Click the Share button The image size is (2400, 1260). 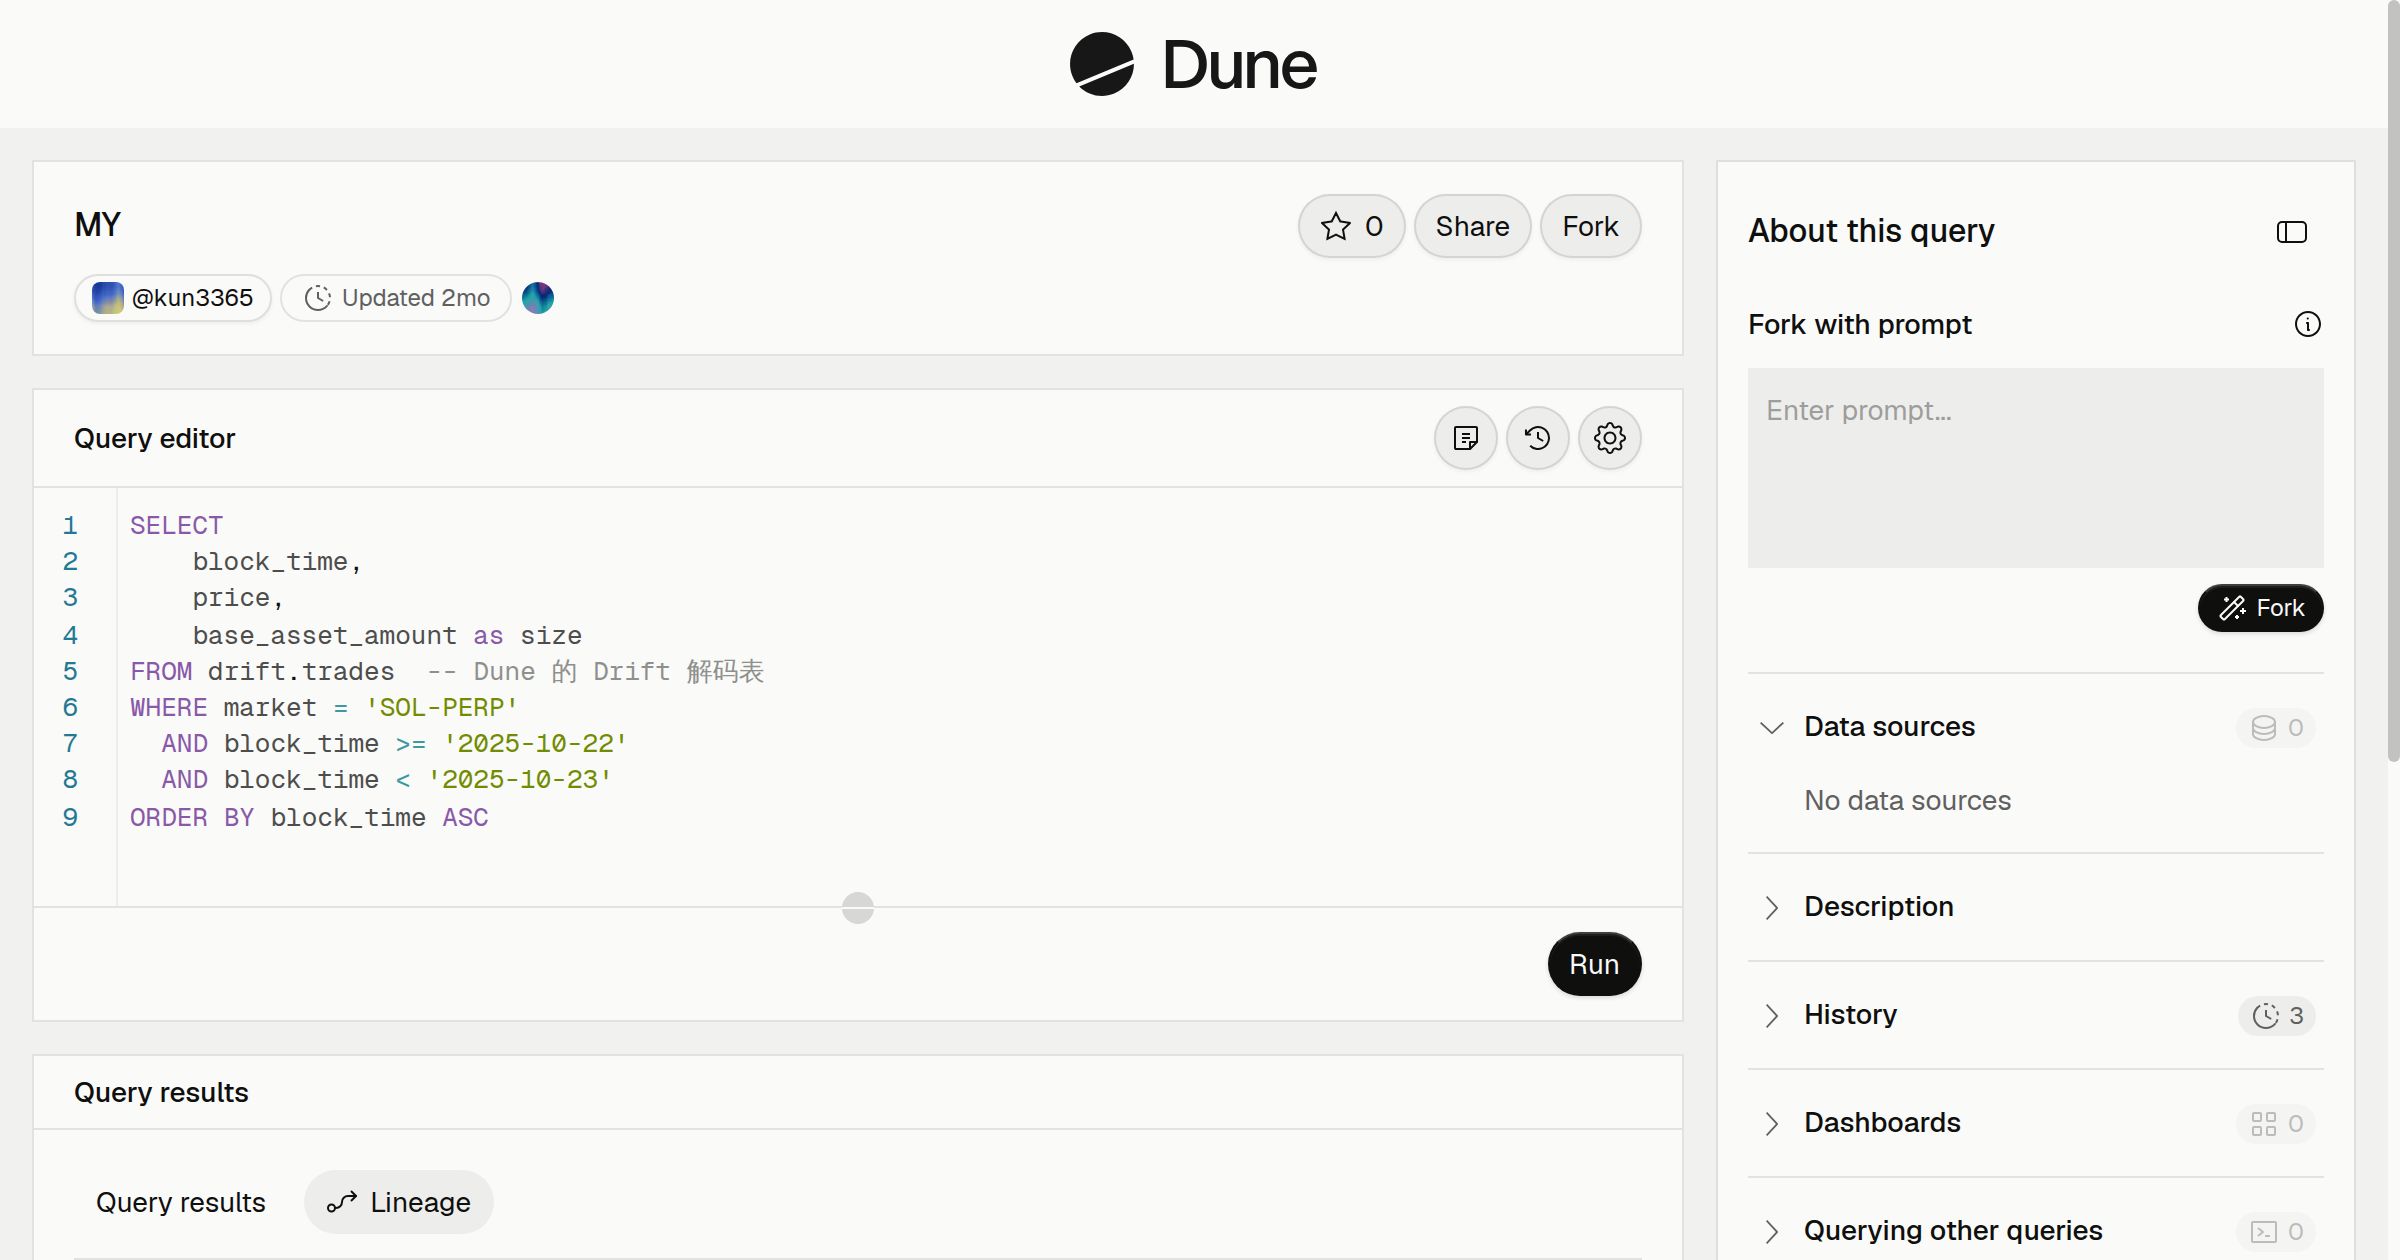(1472, 226)
